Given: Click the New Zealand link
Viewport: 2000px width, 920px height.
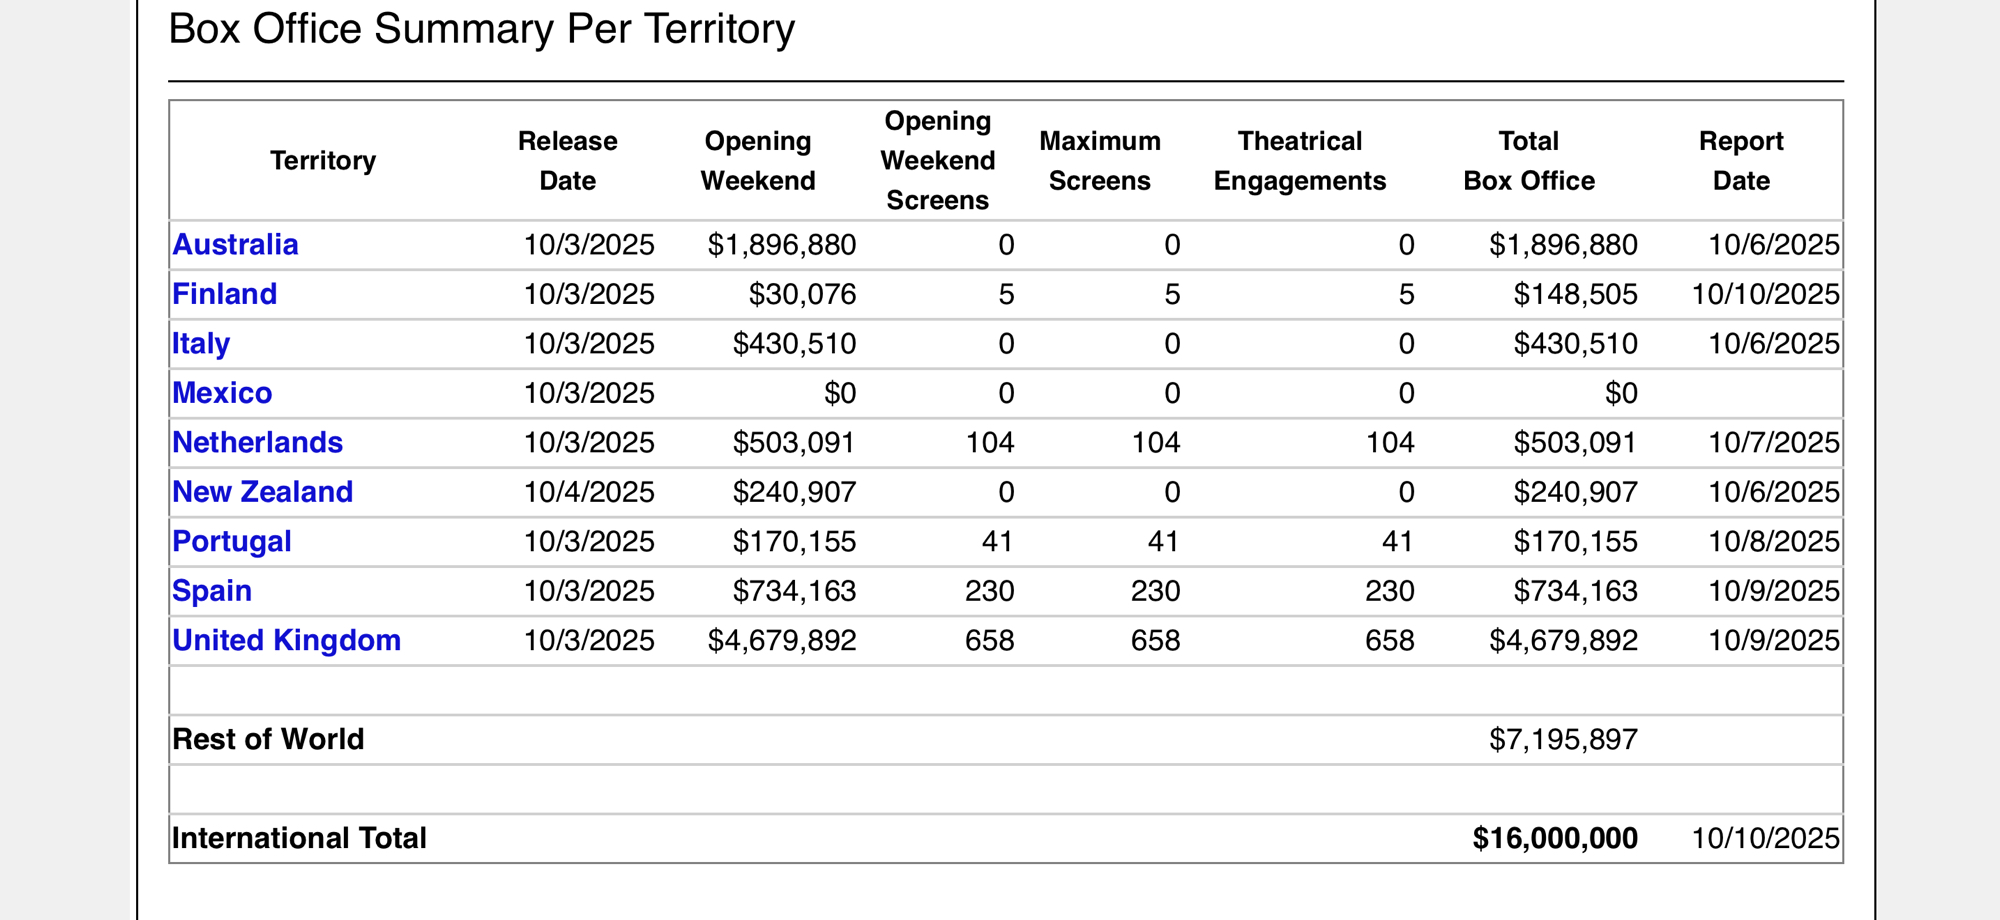Looking at the screenshot, I should click(x=262, y=492).
